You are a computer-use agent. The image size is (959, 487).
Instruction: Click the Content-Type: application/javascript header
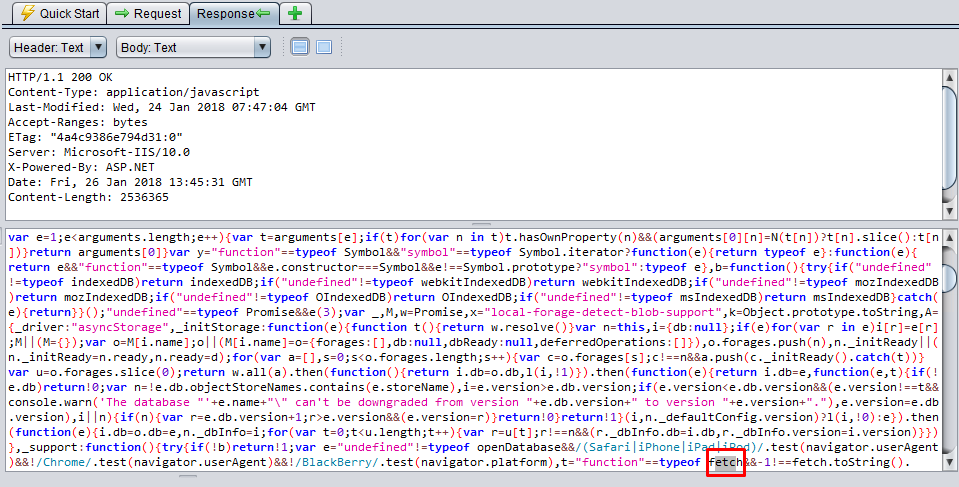pos(134,92)
